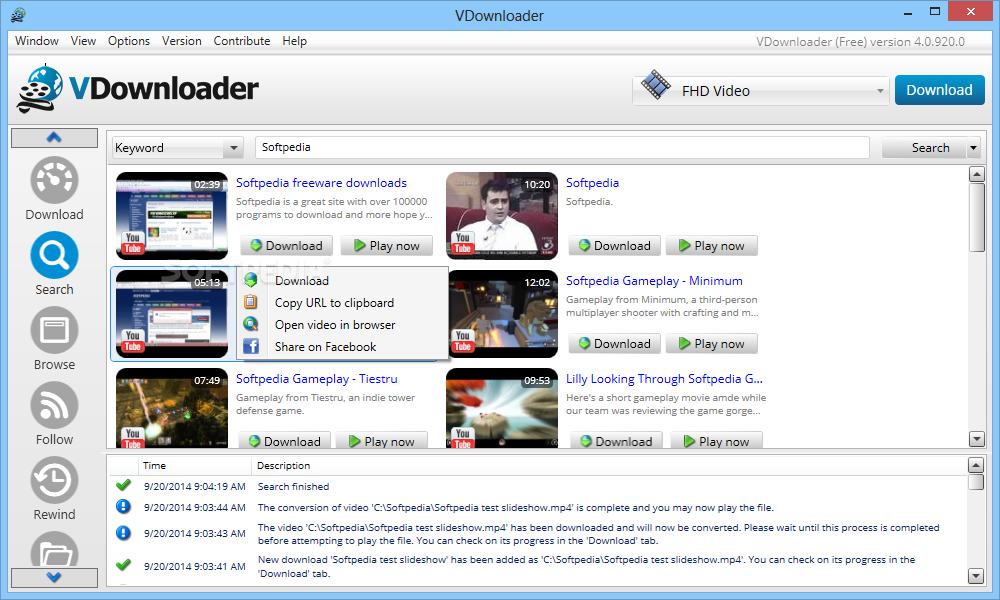Click the 10:20 video thumbnail
Viewport: 1000px width, 600px height.
click(502, 216)
